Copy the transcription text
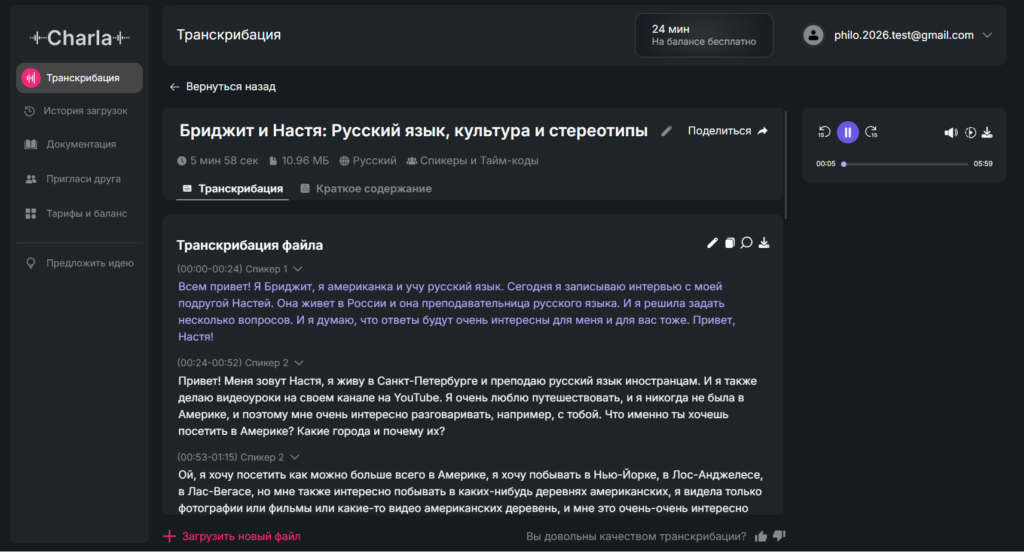The height and width of the screenshot is (552, 1024). click(x=729, y=243)
